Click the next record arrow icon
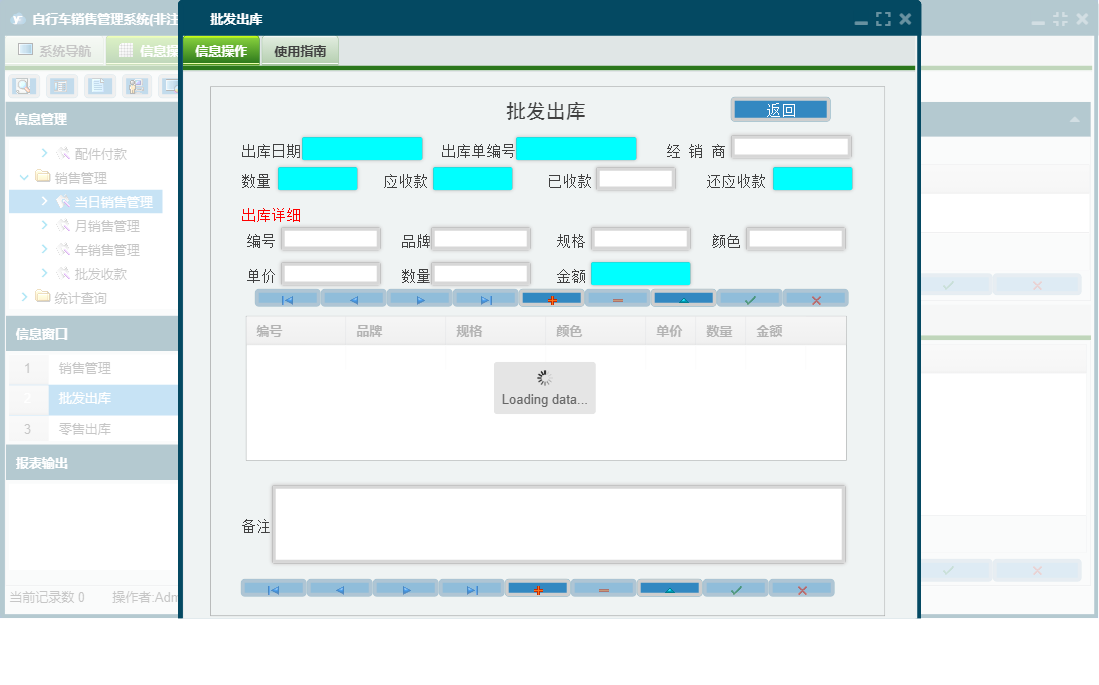Screen dimensions: 1099x685 [x=417, y=298]
